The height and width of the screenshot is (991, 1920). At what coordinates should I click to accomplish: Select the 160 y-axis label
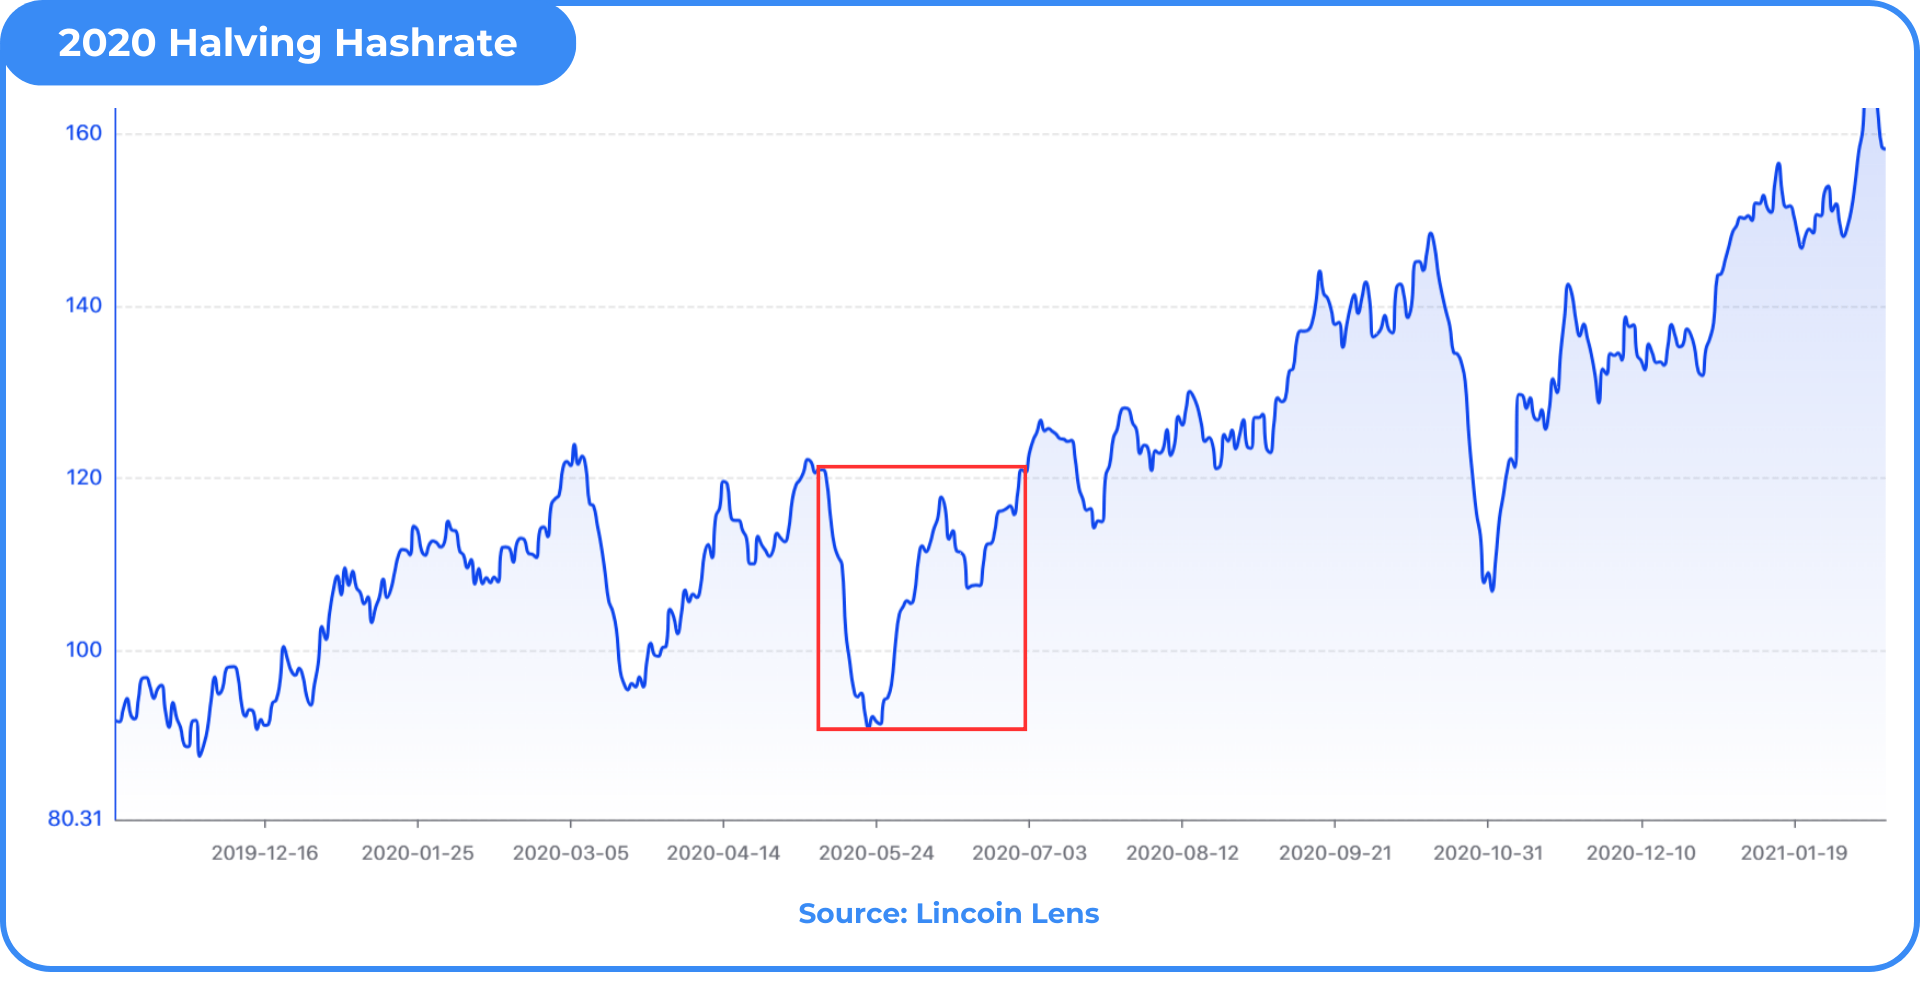click(x=84, y=133)
